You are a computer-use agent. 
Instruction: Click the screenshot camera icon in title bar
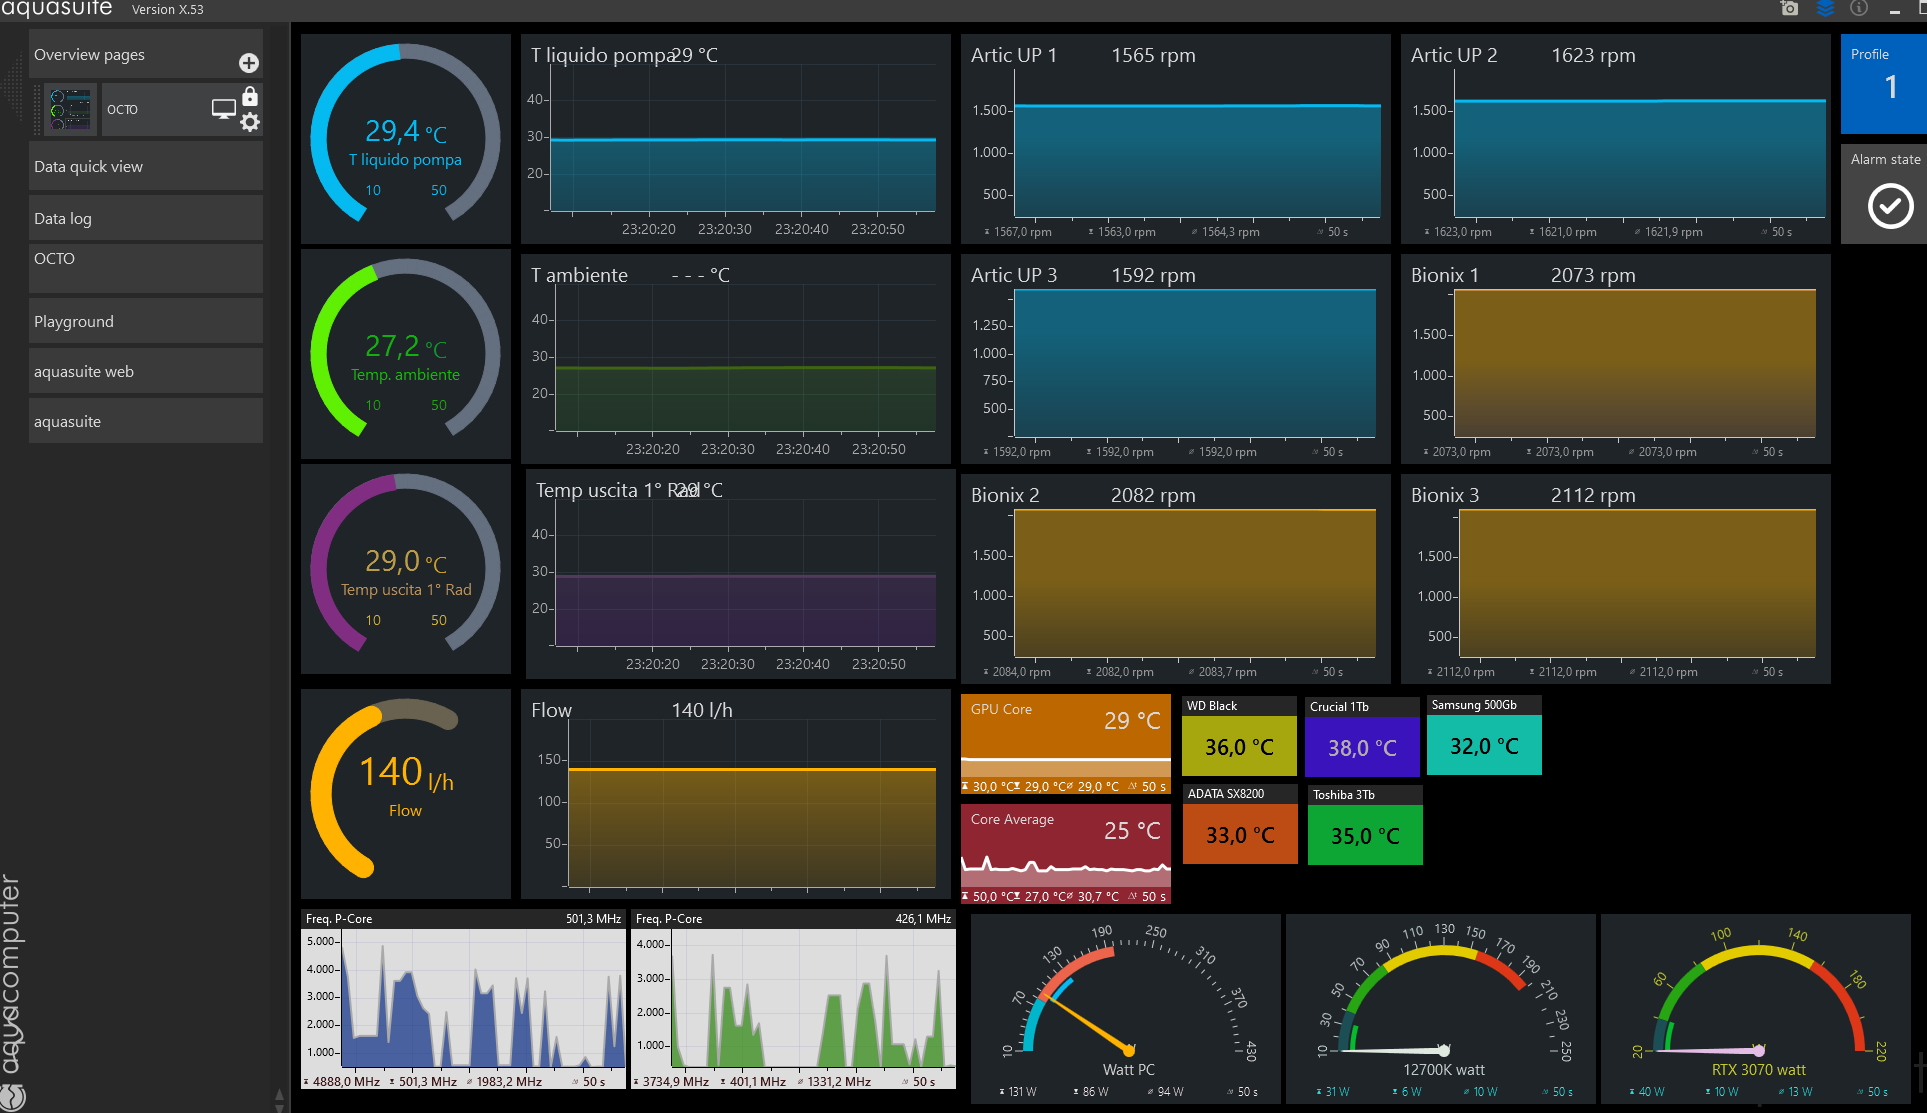pos(1789,9)
